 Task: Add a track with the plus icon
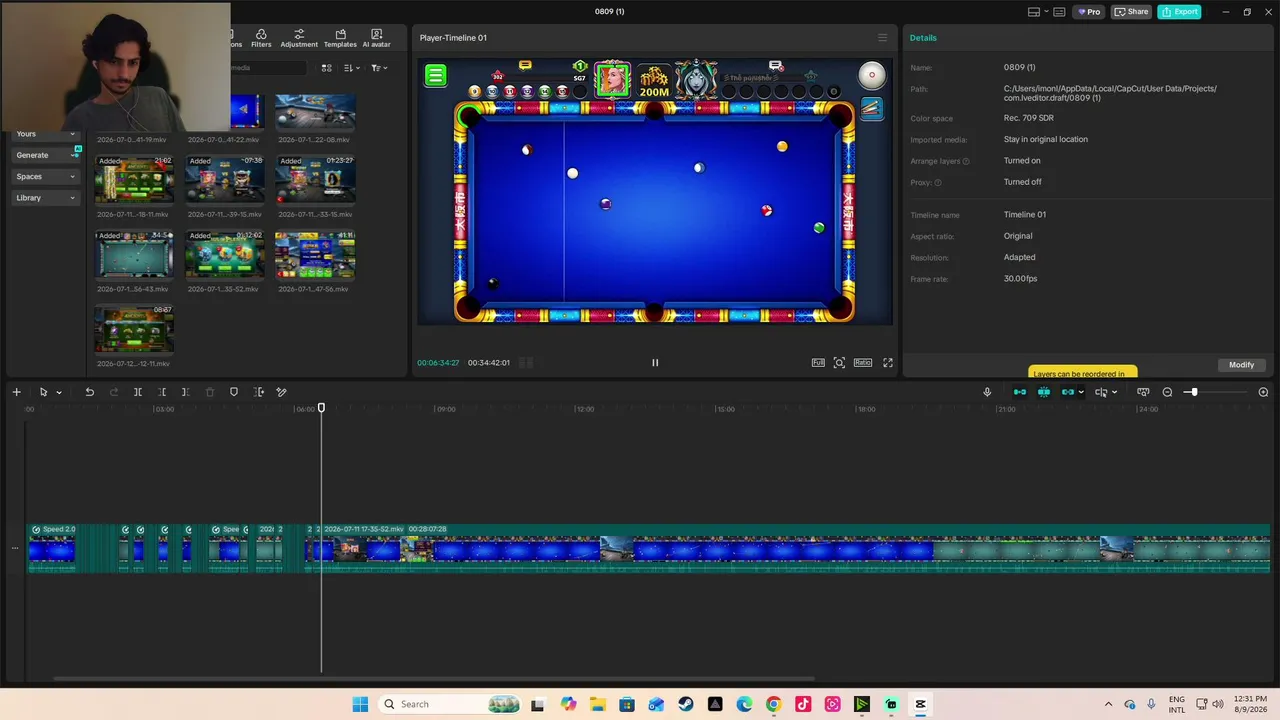[x=16, y=392]
